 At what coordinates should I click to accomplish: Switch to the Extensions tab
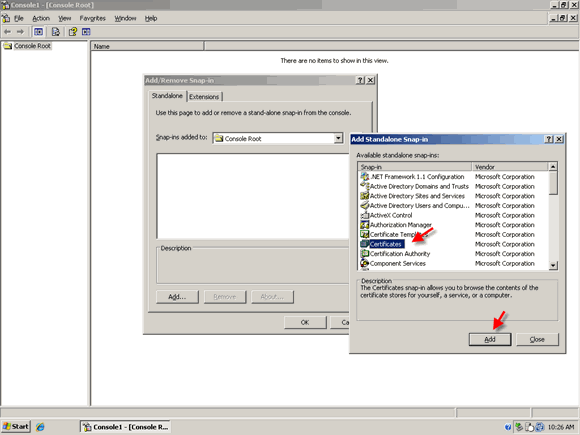pos(204,97)
